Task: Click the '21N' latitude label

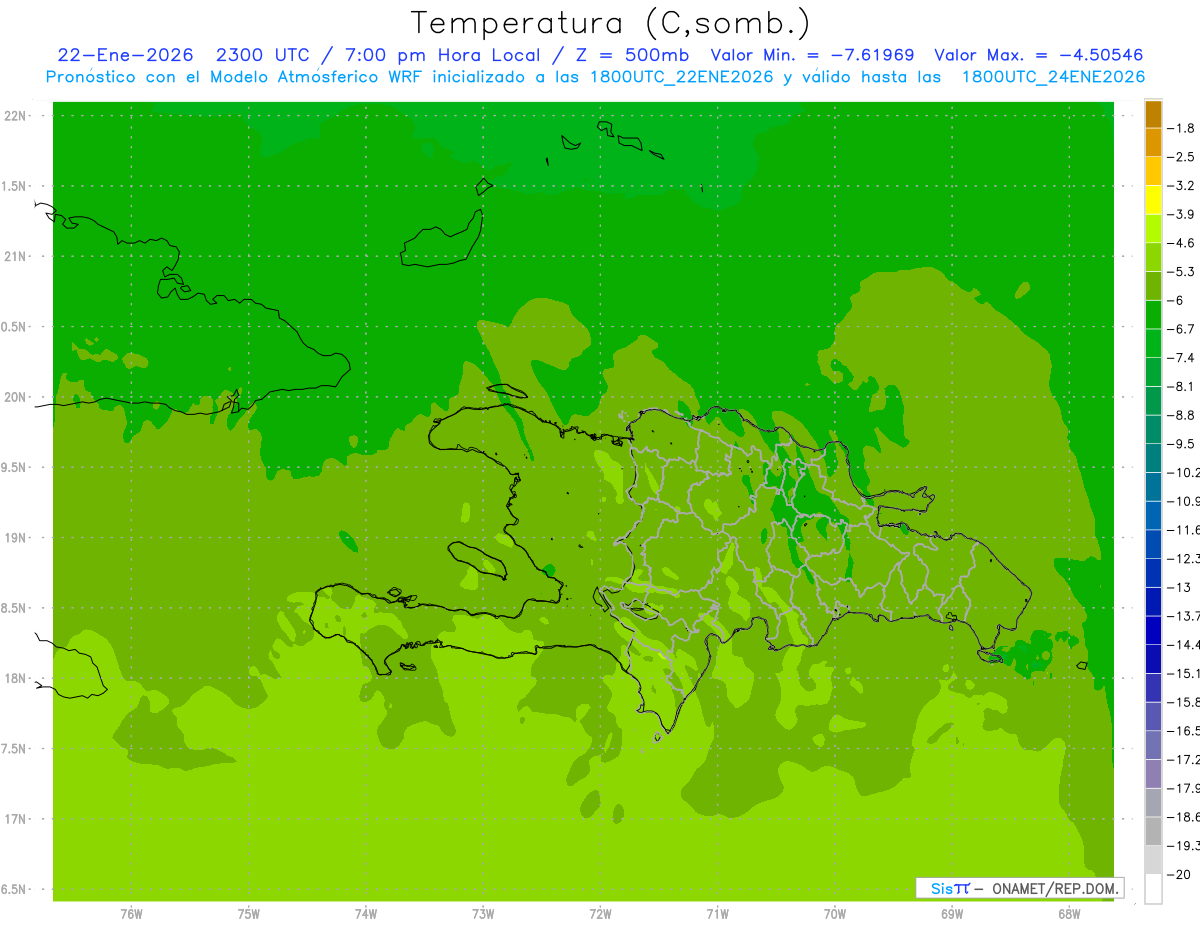Action: click(x=16, y=257)
